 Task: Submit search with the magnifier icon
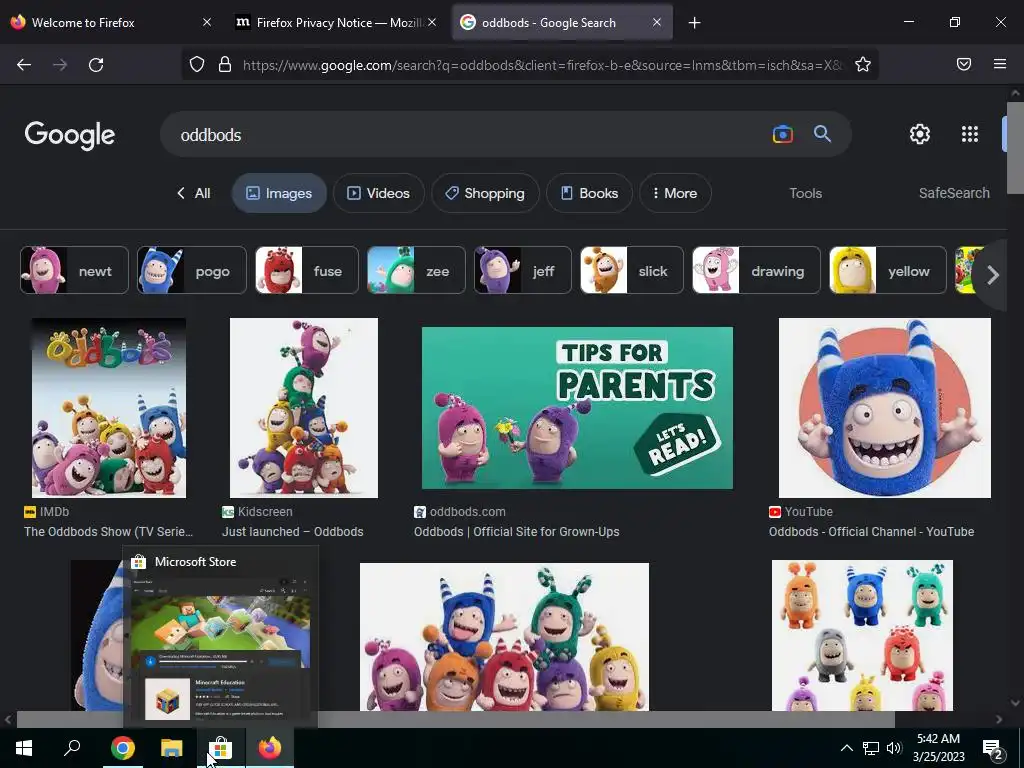(822, 135)
